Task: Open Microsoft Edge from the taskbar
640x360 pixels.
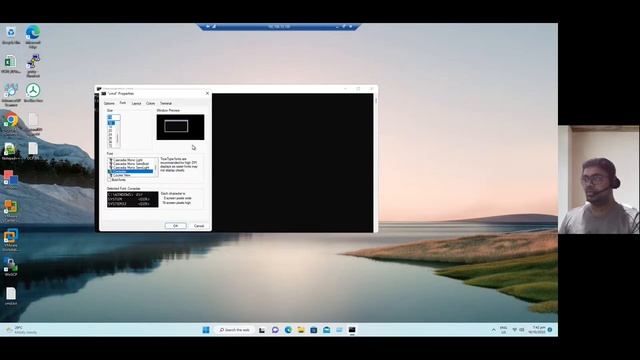Action: 288,330
